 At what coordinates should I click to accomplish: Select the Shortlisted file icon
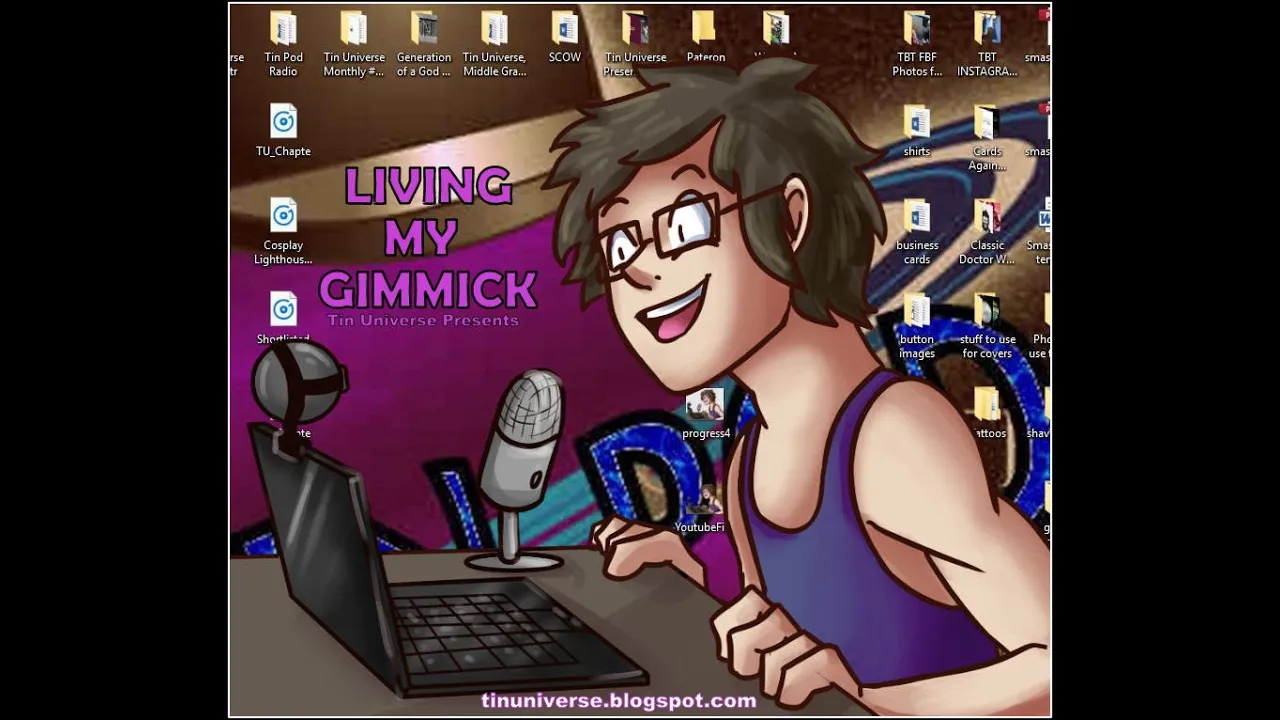(x=283, y=309)
